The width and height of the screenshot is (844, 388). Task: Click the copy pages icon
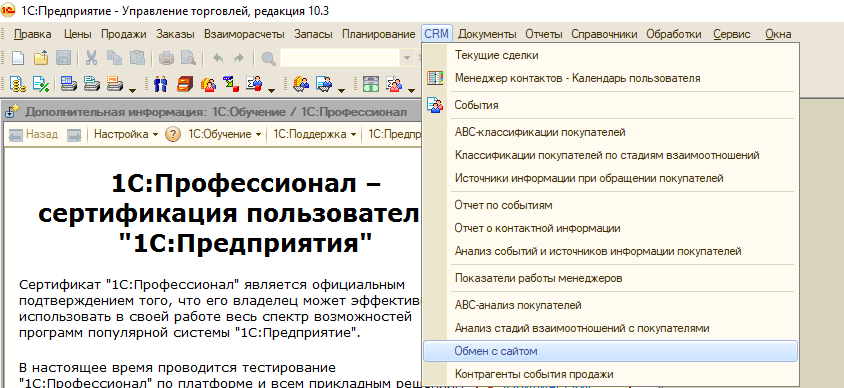[114, 58]
